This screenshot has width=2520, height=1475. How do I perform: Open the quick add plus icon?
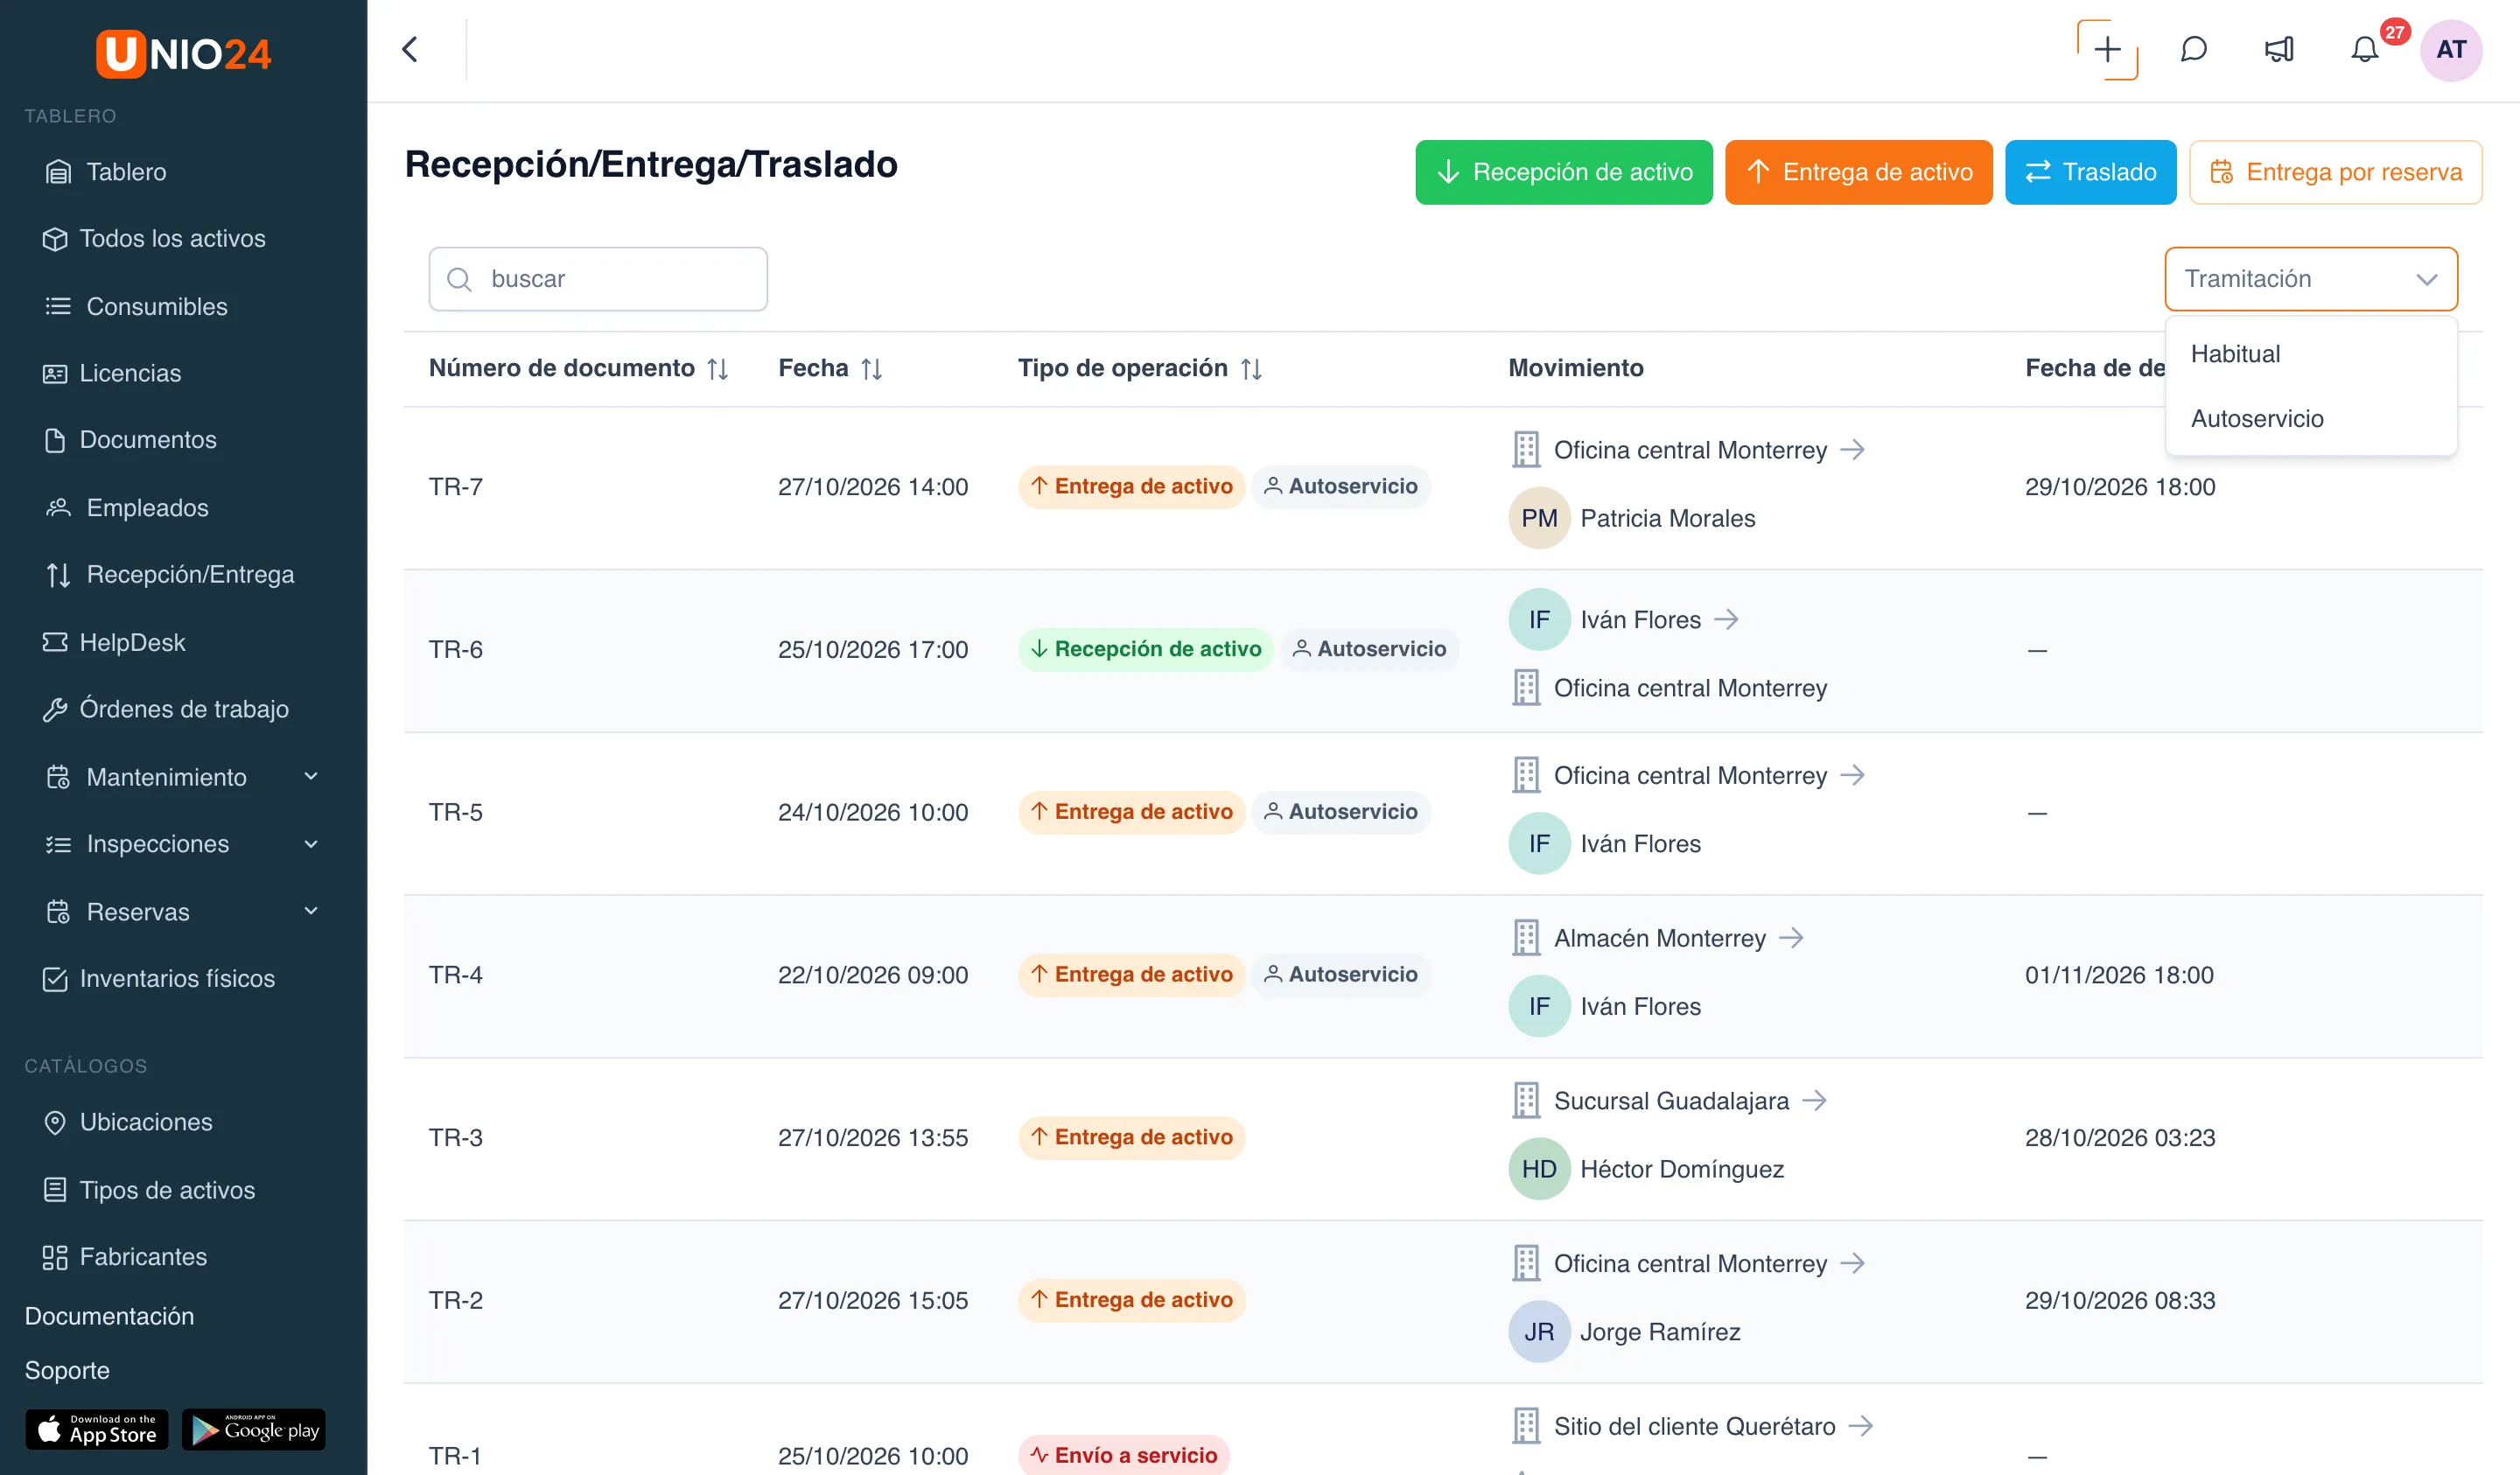coord(2107,50)
